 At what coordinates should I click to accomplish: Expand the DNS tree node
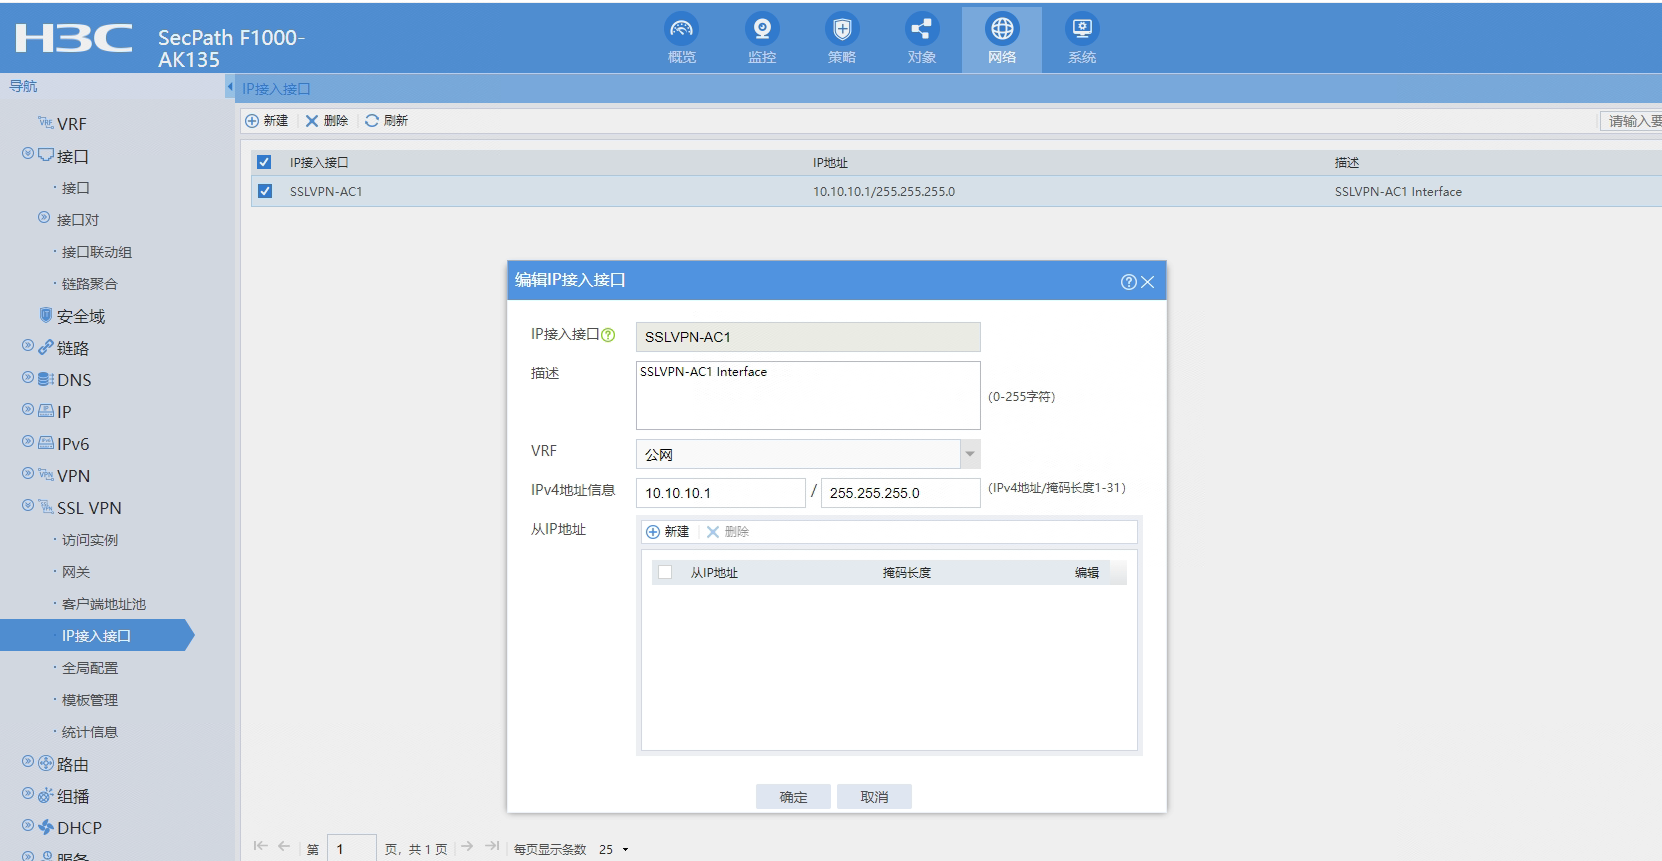28,378
